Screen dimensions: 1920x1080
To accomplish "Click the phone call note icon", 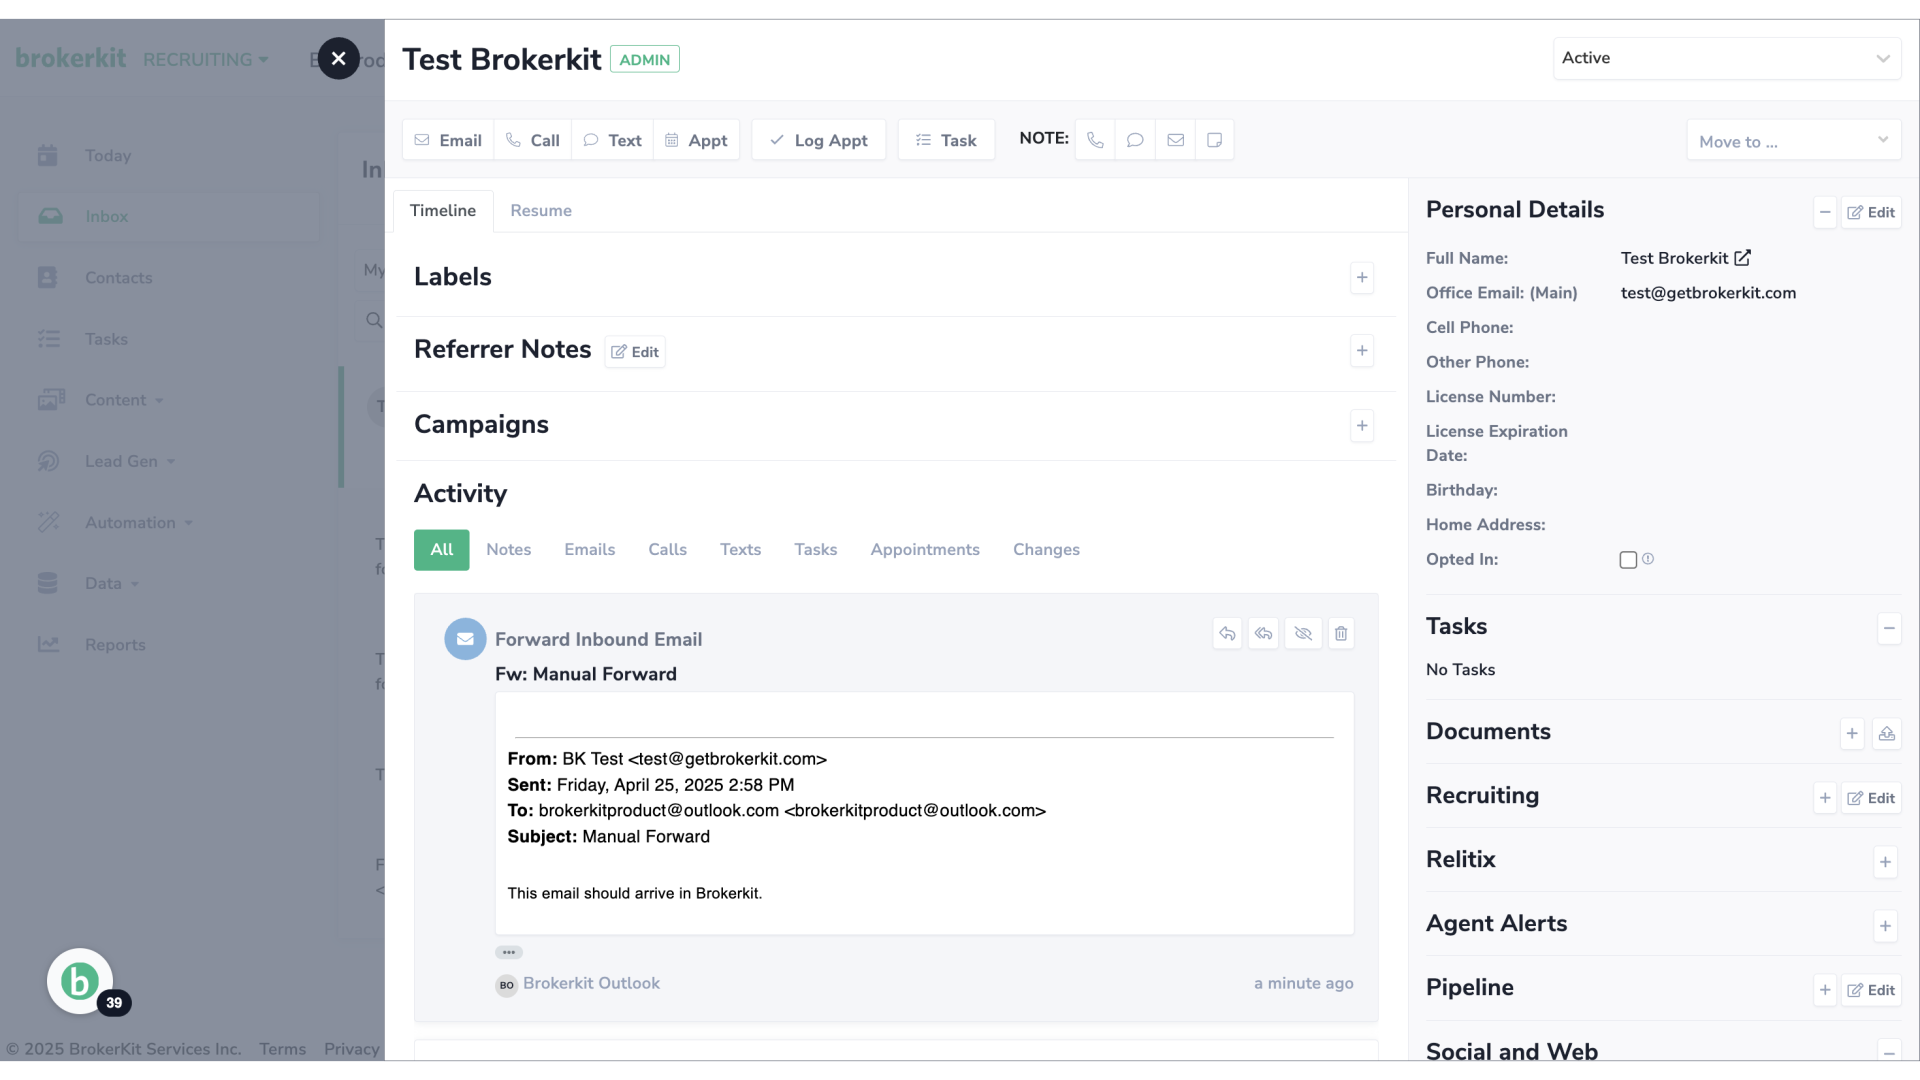I will (x=1095, y=140).
